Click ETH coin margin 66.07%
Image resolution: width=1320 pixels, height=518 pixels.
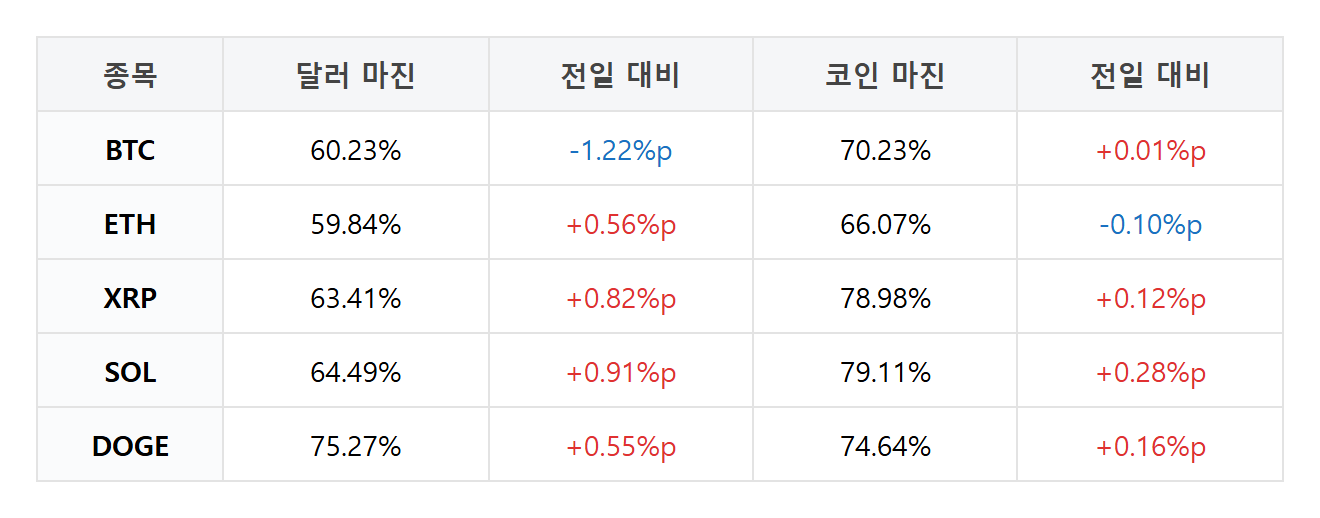tap(886, 225)
